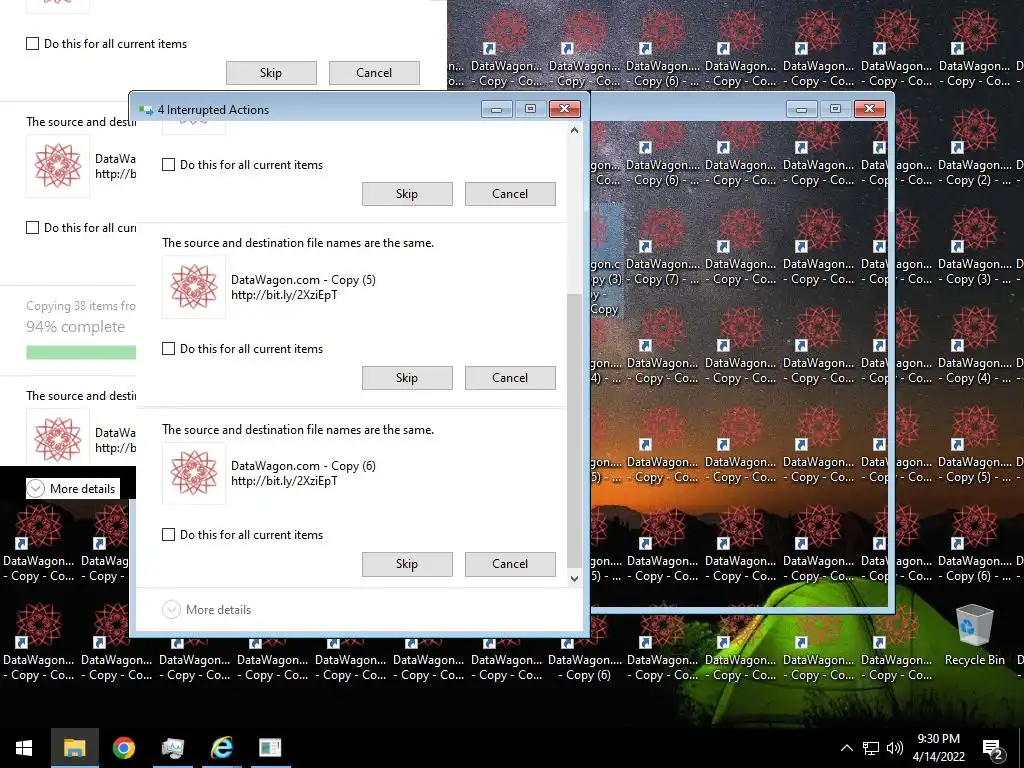Screen dimensions: 1024x768
Task: Select the Recycle Bin desktop icon
Action: (974, 636)
